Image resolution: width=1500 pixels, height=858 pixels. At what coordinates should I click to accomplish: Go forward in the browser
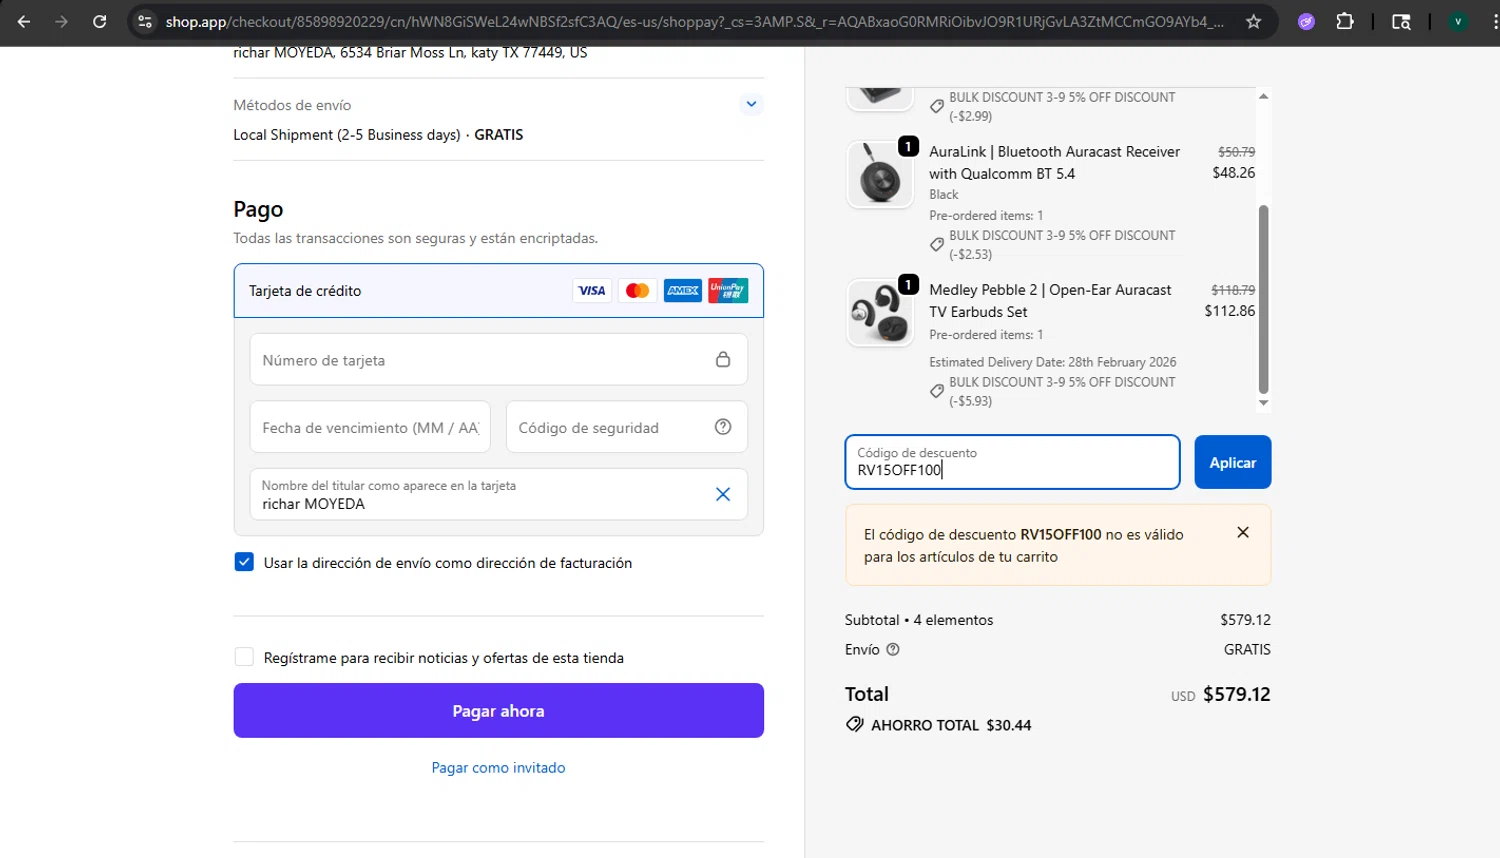(x=62, y=21)
